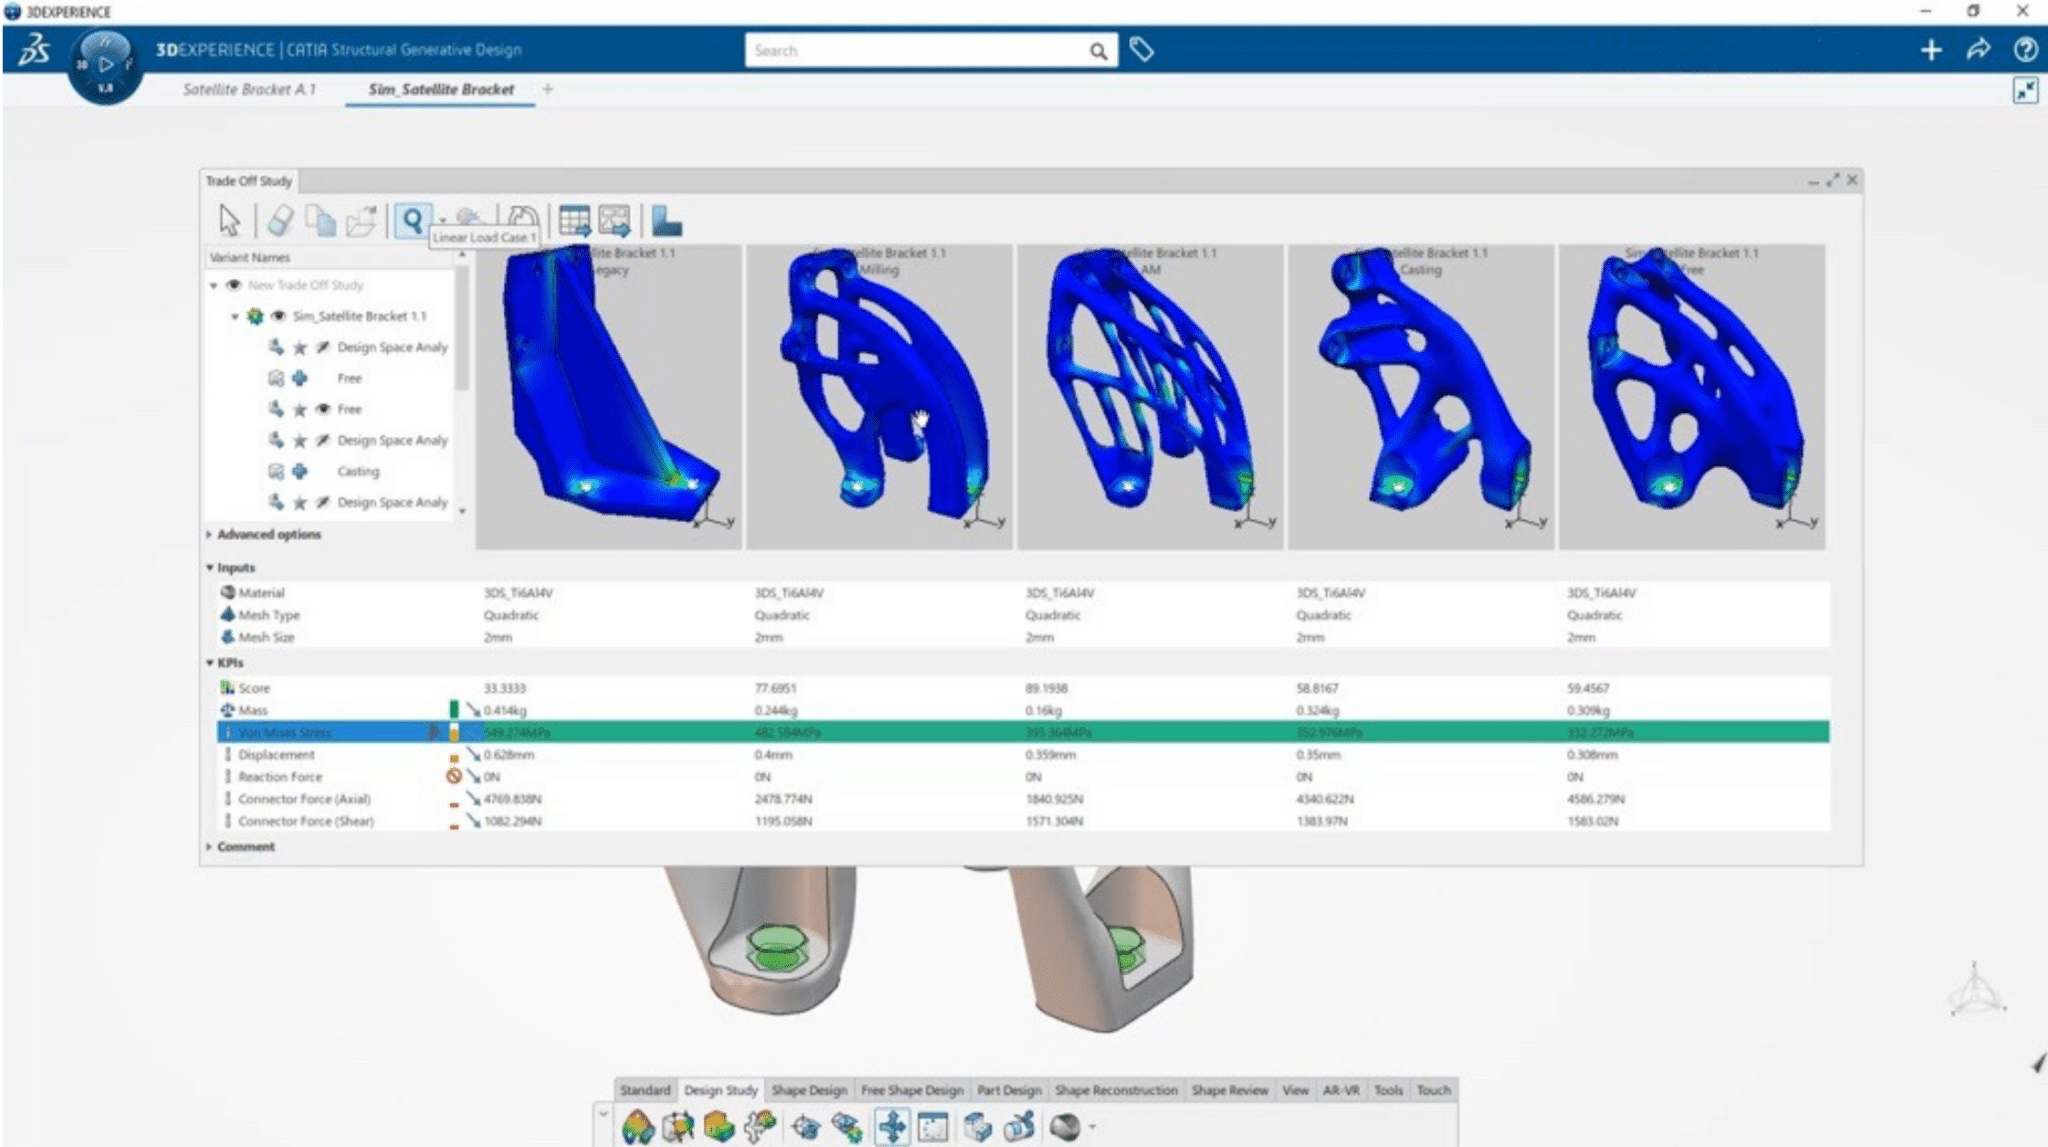Click the share arrow icon in top bar
The image size is (2048, 1147).
click(1978, 50)
